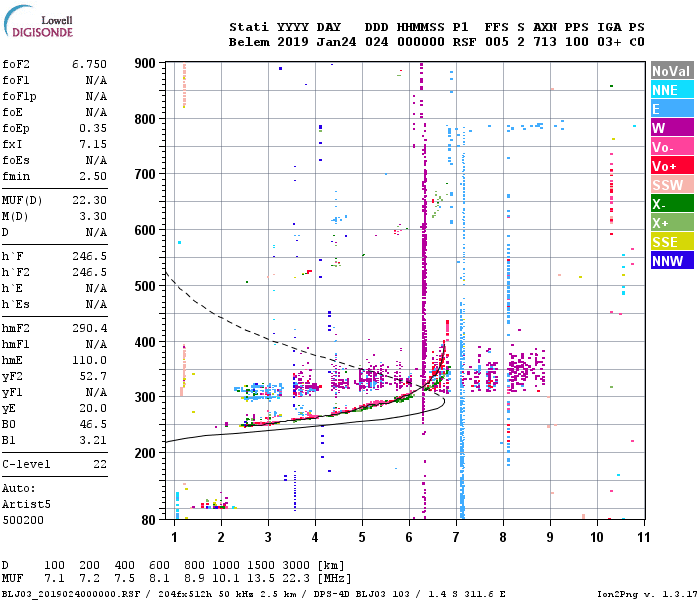Screen dimensions: 700x600
Task: Click the 200 km height axis label
Action: coord(145,453)
